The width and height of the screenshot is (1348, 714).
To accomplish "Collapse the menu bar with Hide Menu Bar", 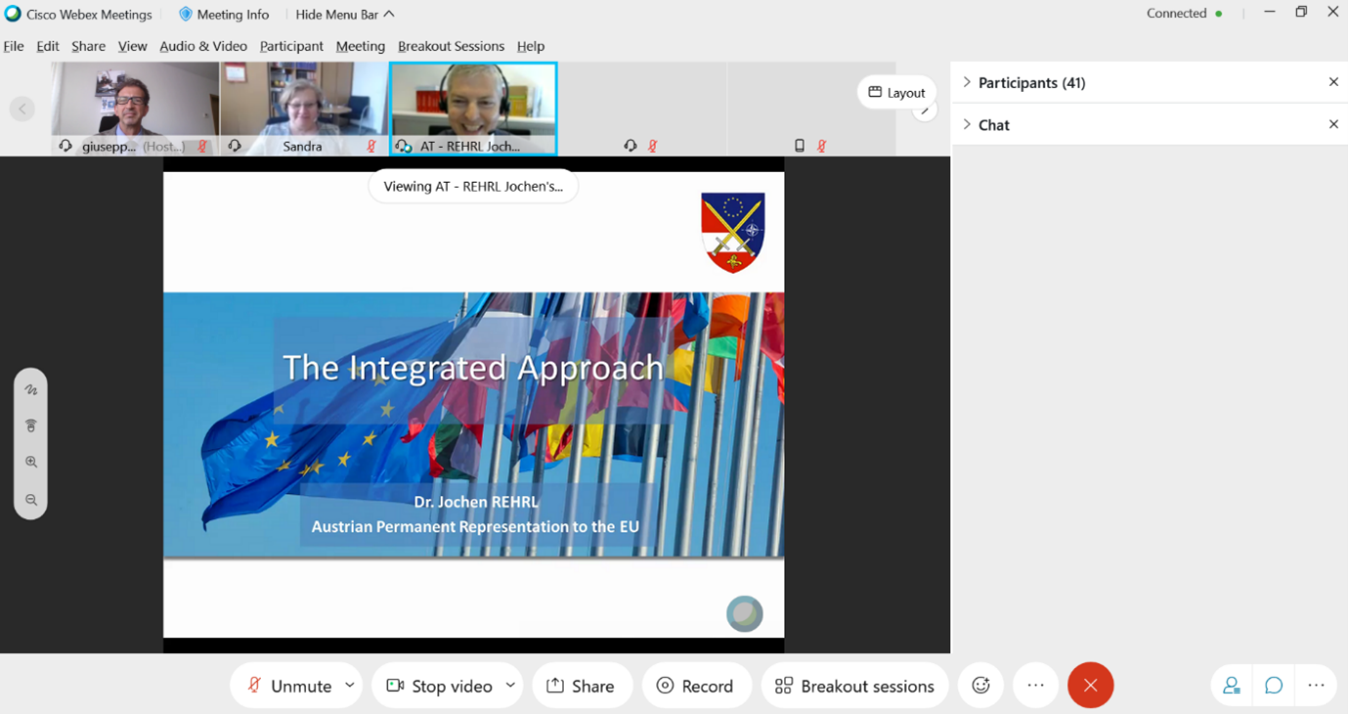I will (345, 14).
